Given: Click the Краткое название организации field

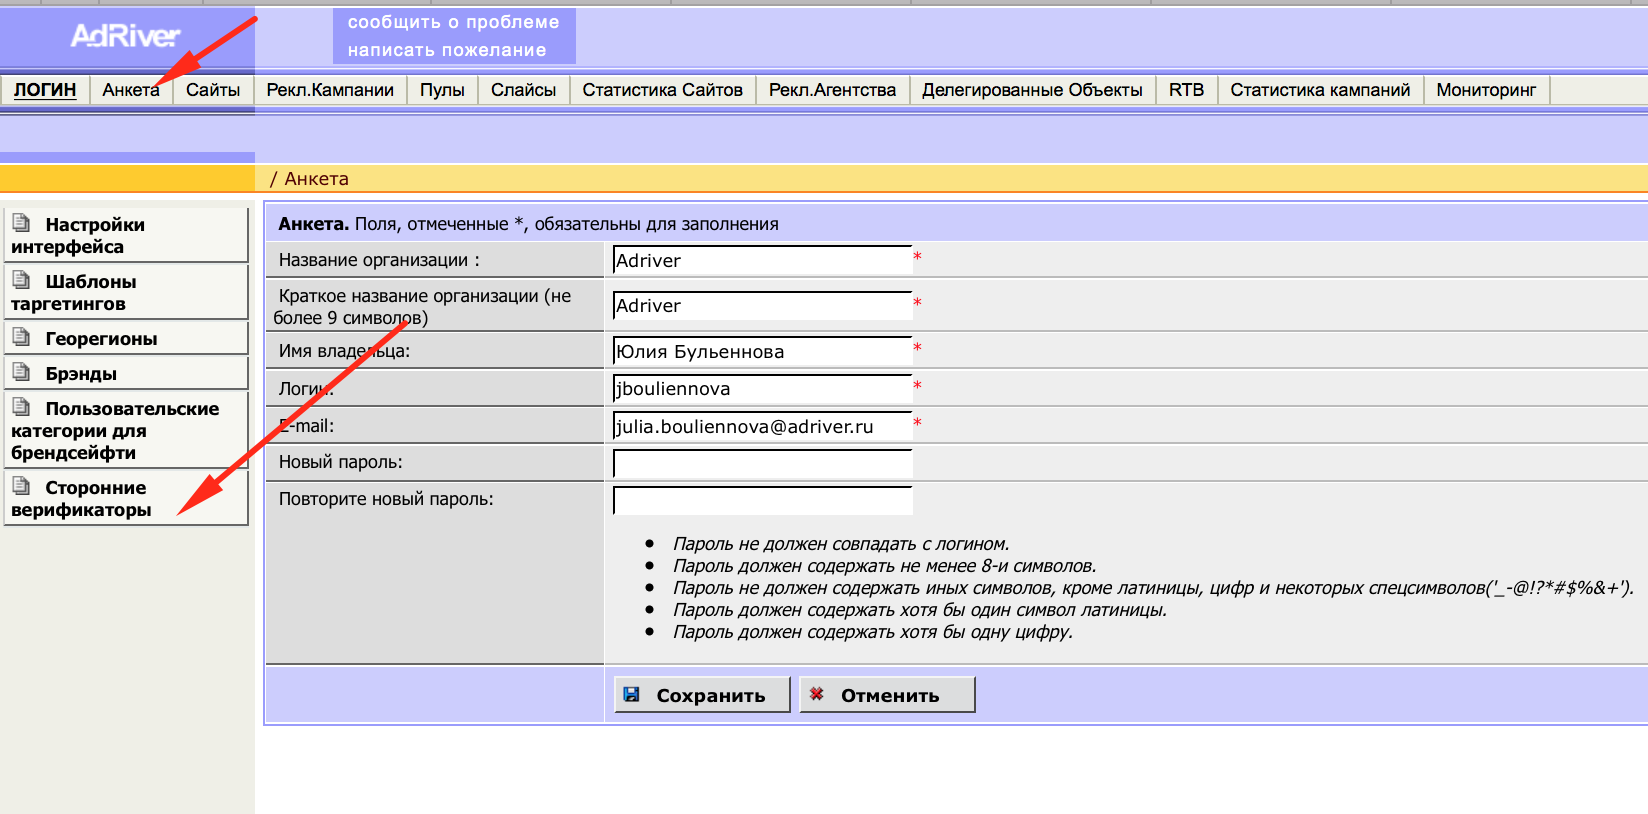Looking at the screenshot, I should [x=762, y=305].
